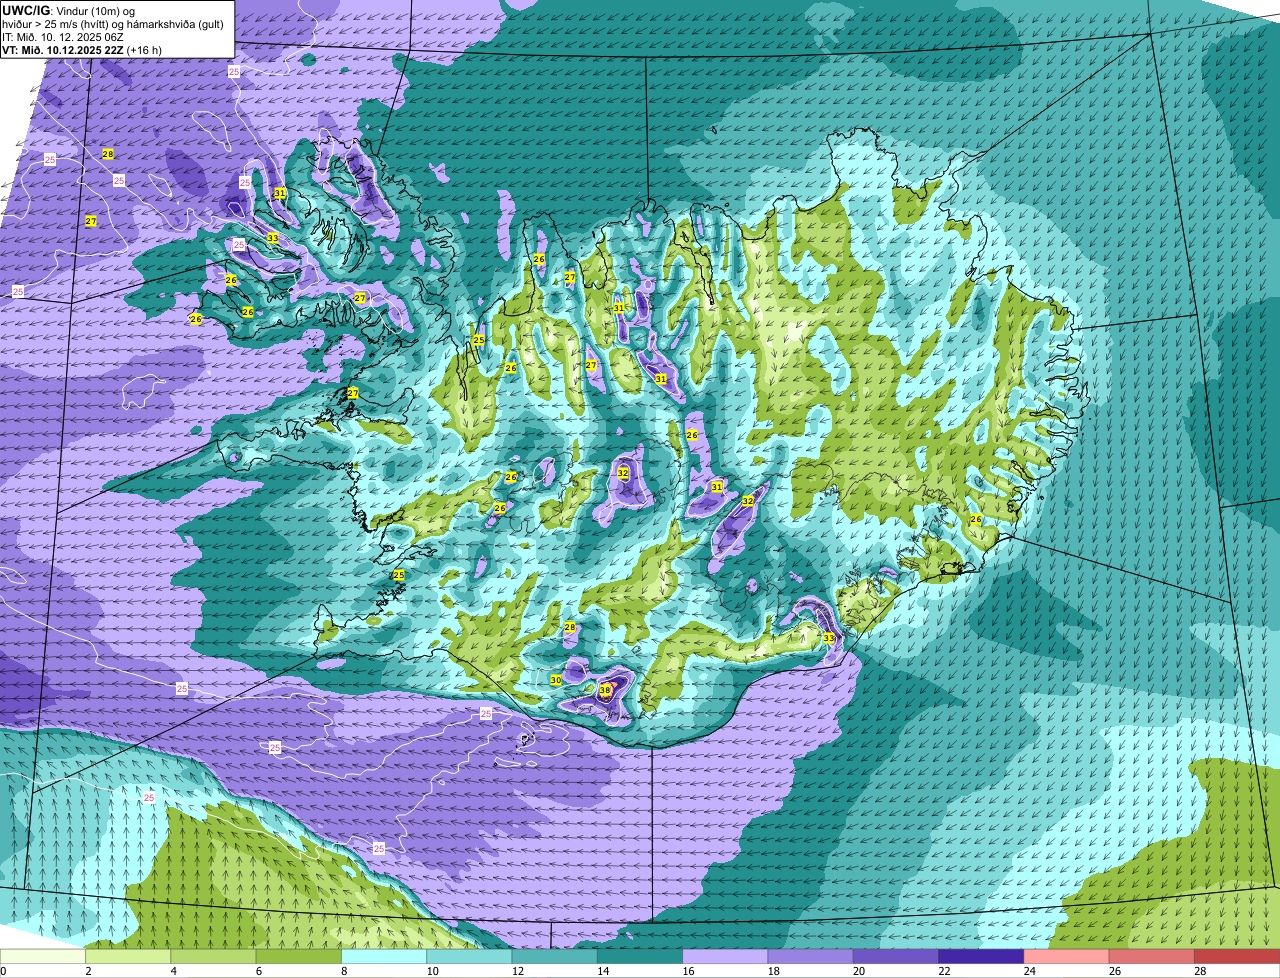Click the 12–14 m/s medium teal legend swatch

(555, 956)
